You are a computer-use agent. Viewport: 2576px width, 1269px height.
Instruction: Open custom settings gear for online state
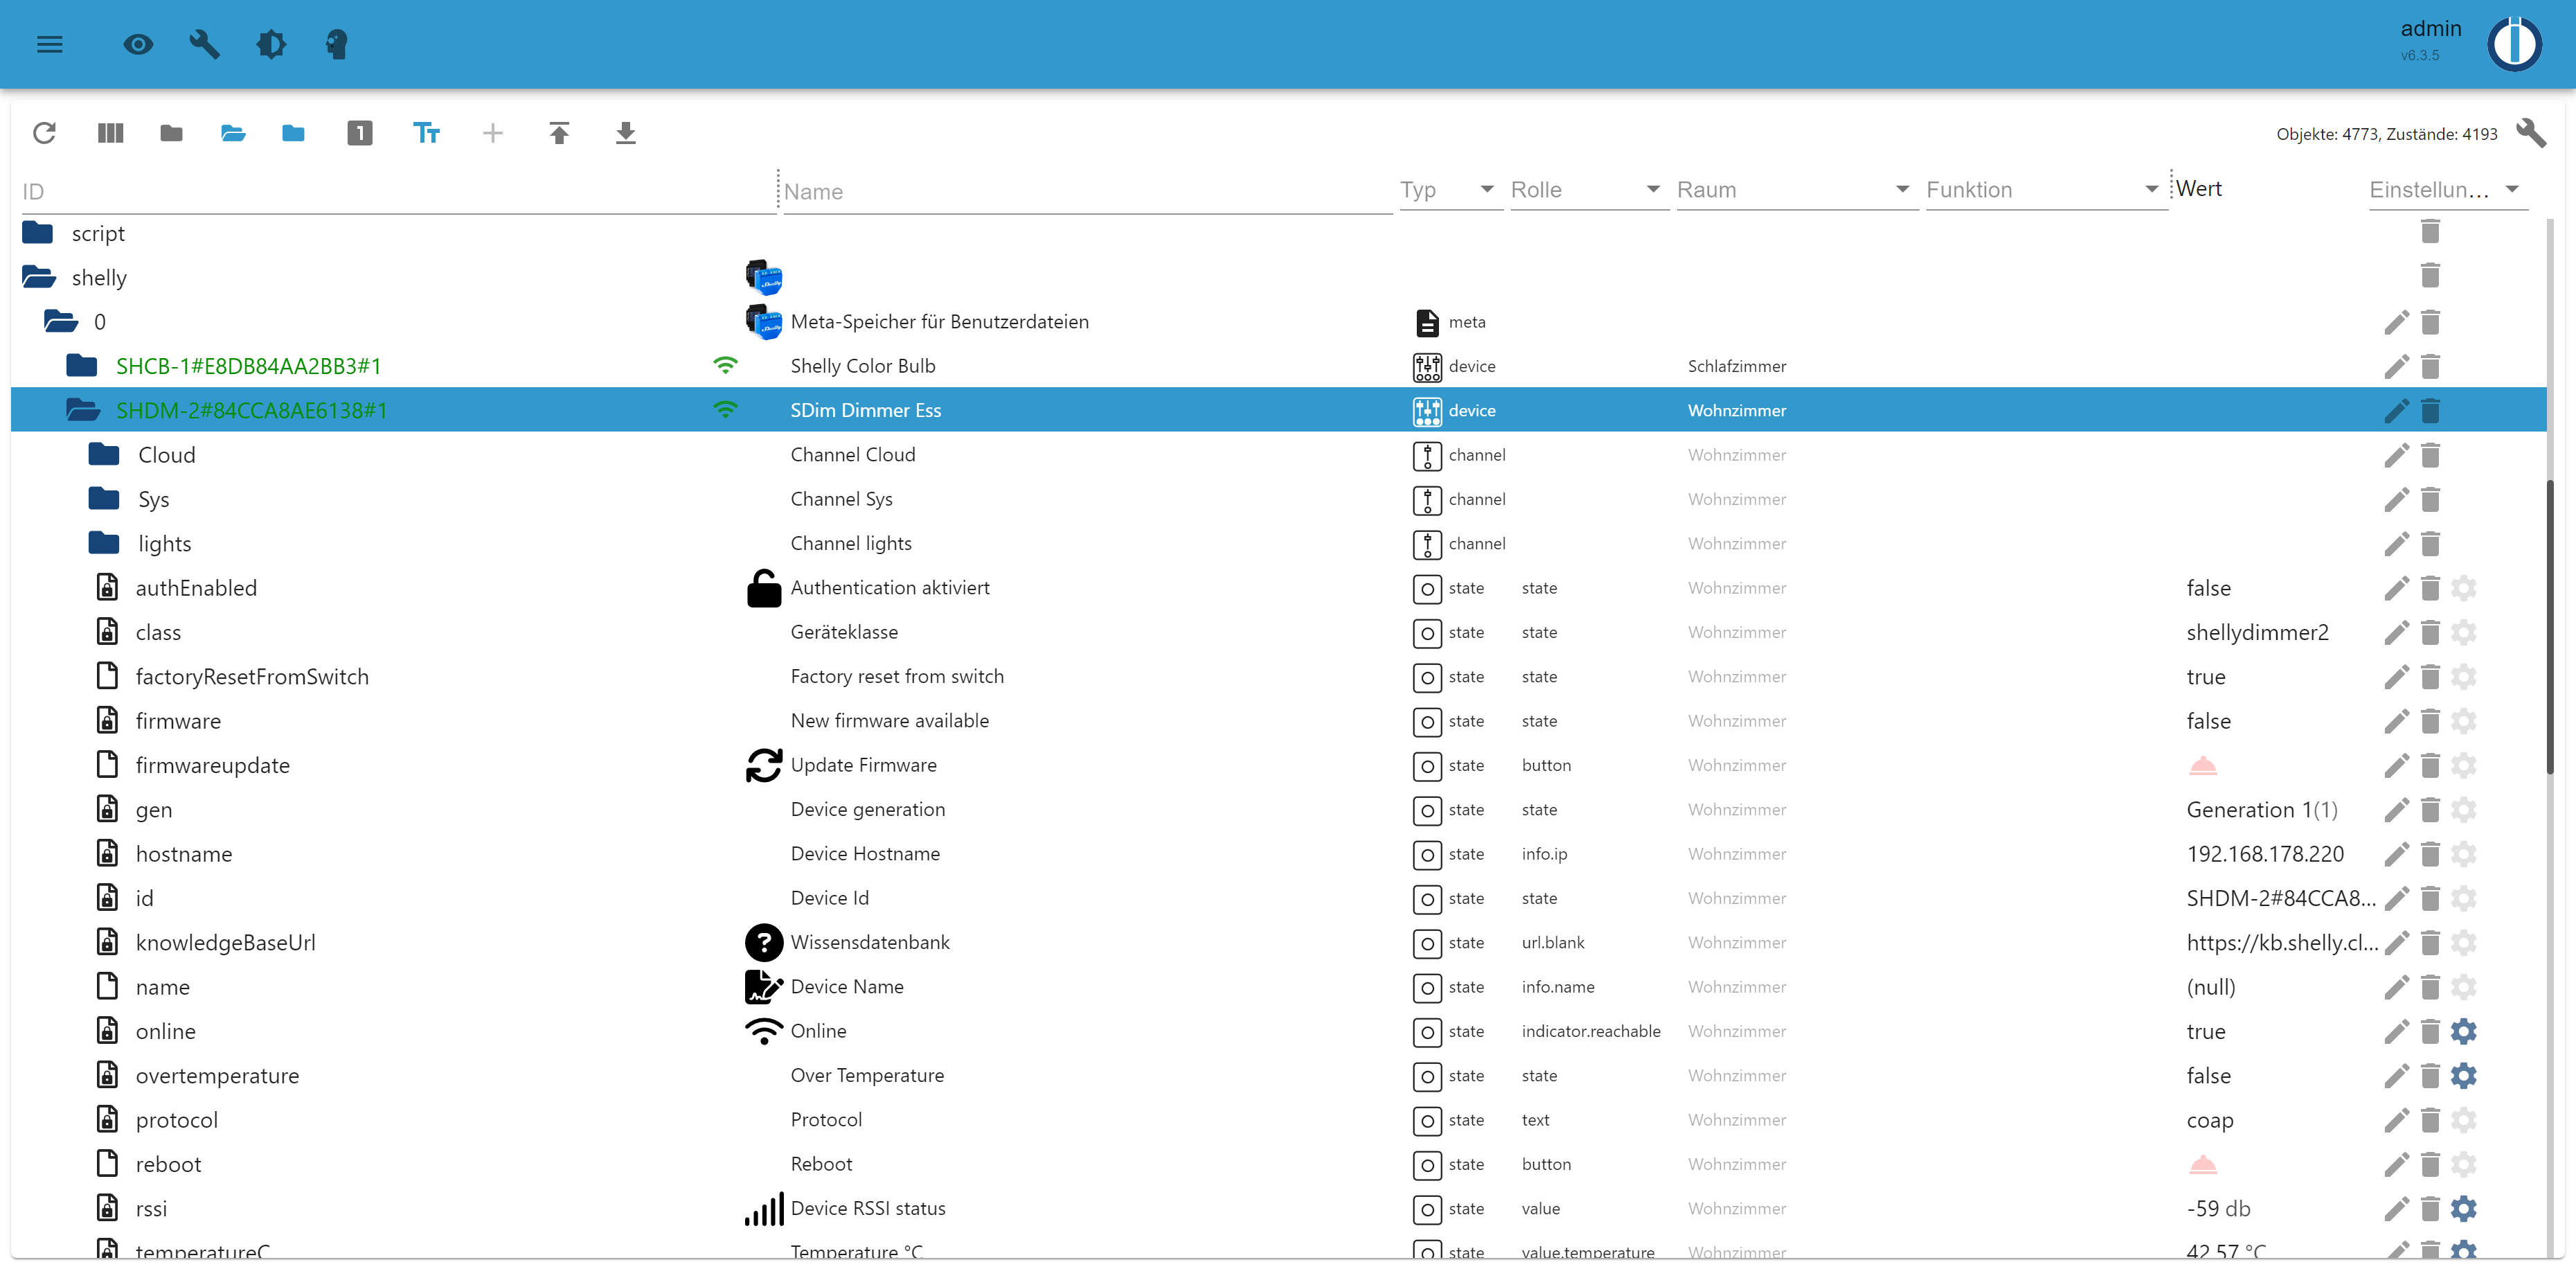pyautogui.click(x=2463, y=1031)
